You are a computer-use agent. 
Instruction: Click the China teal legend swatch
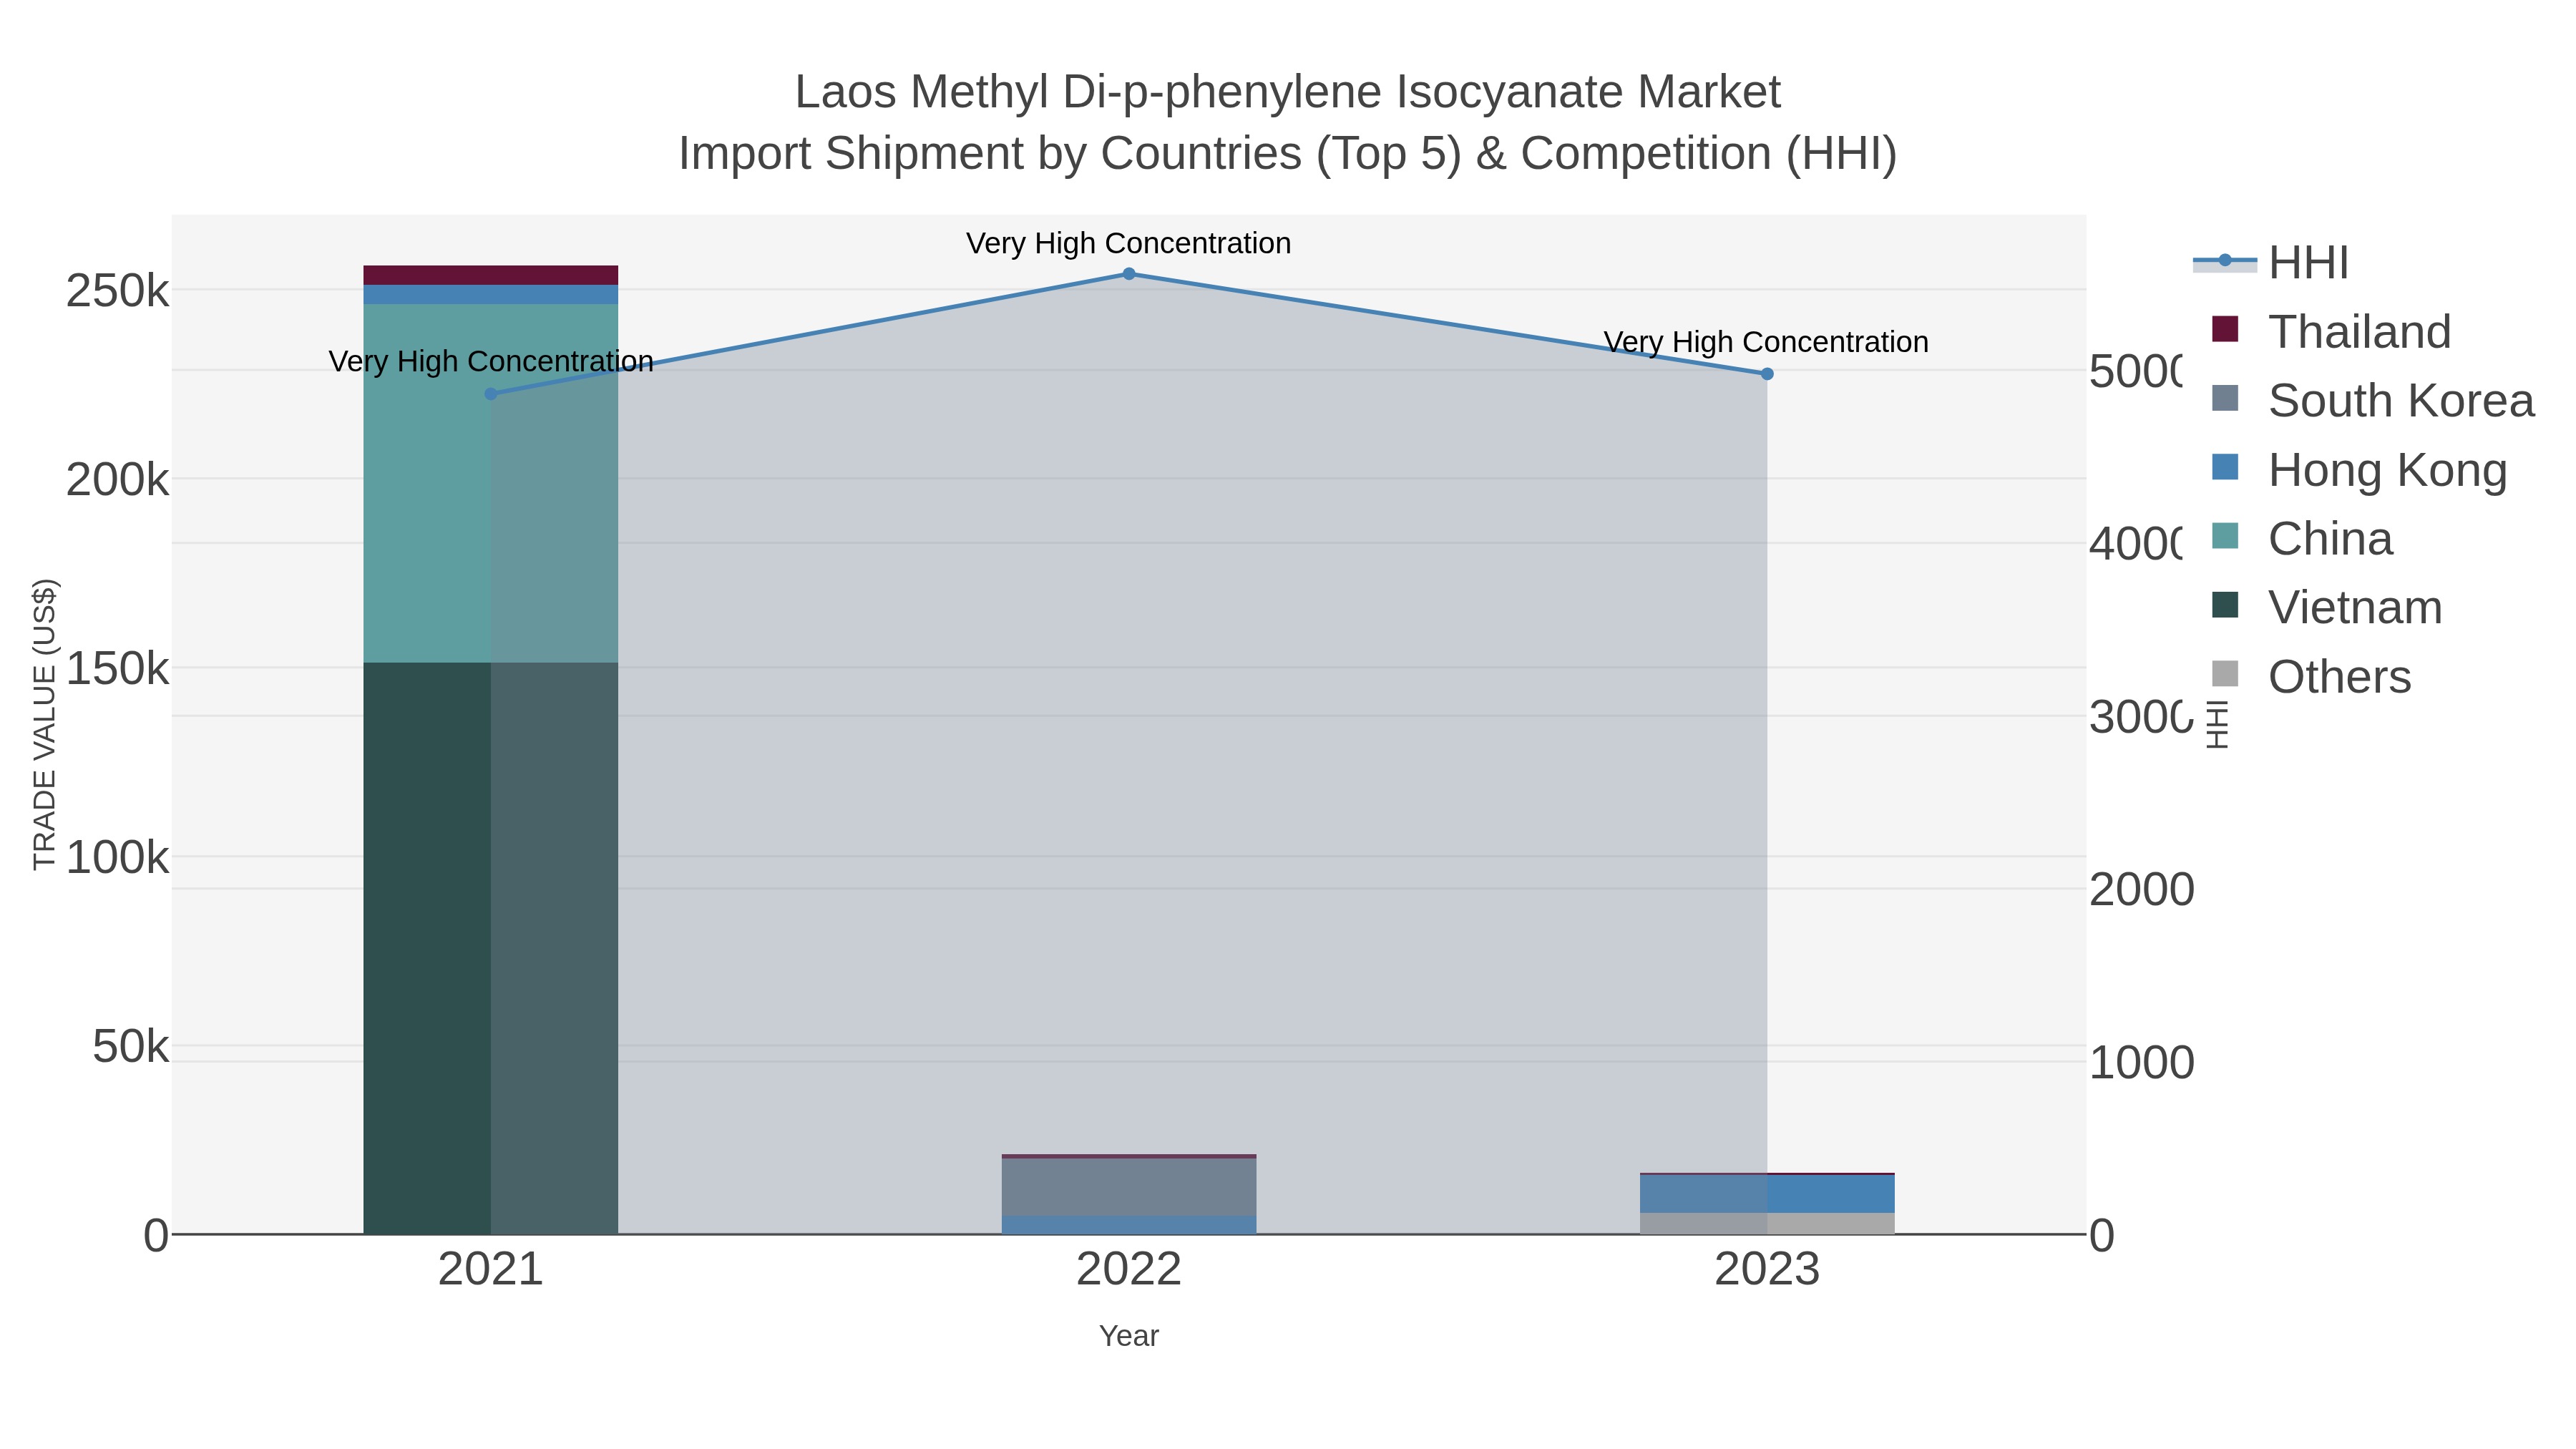(x=2225, y=536)
